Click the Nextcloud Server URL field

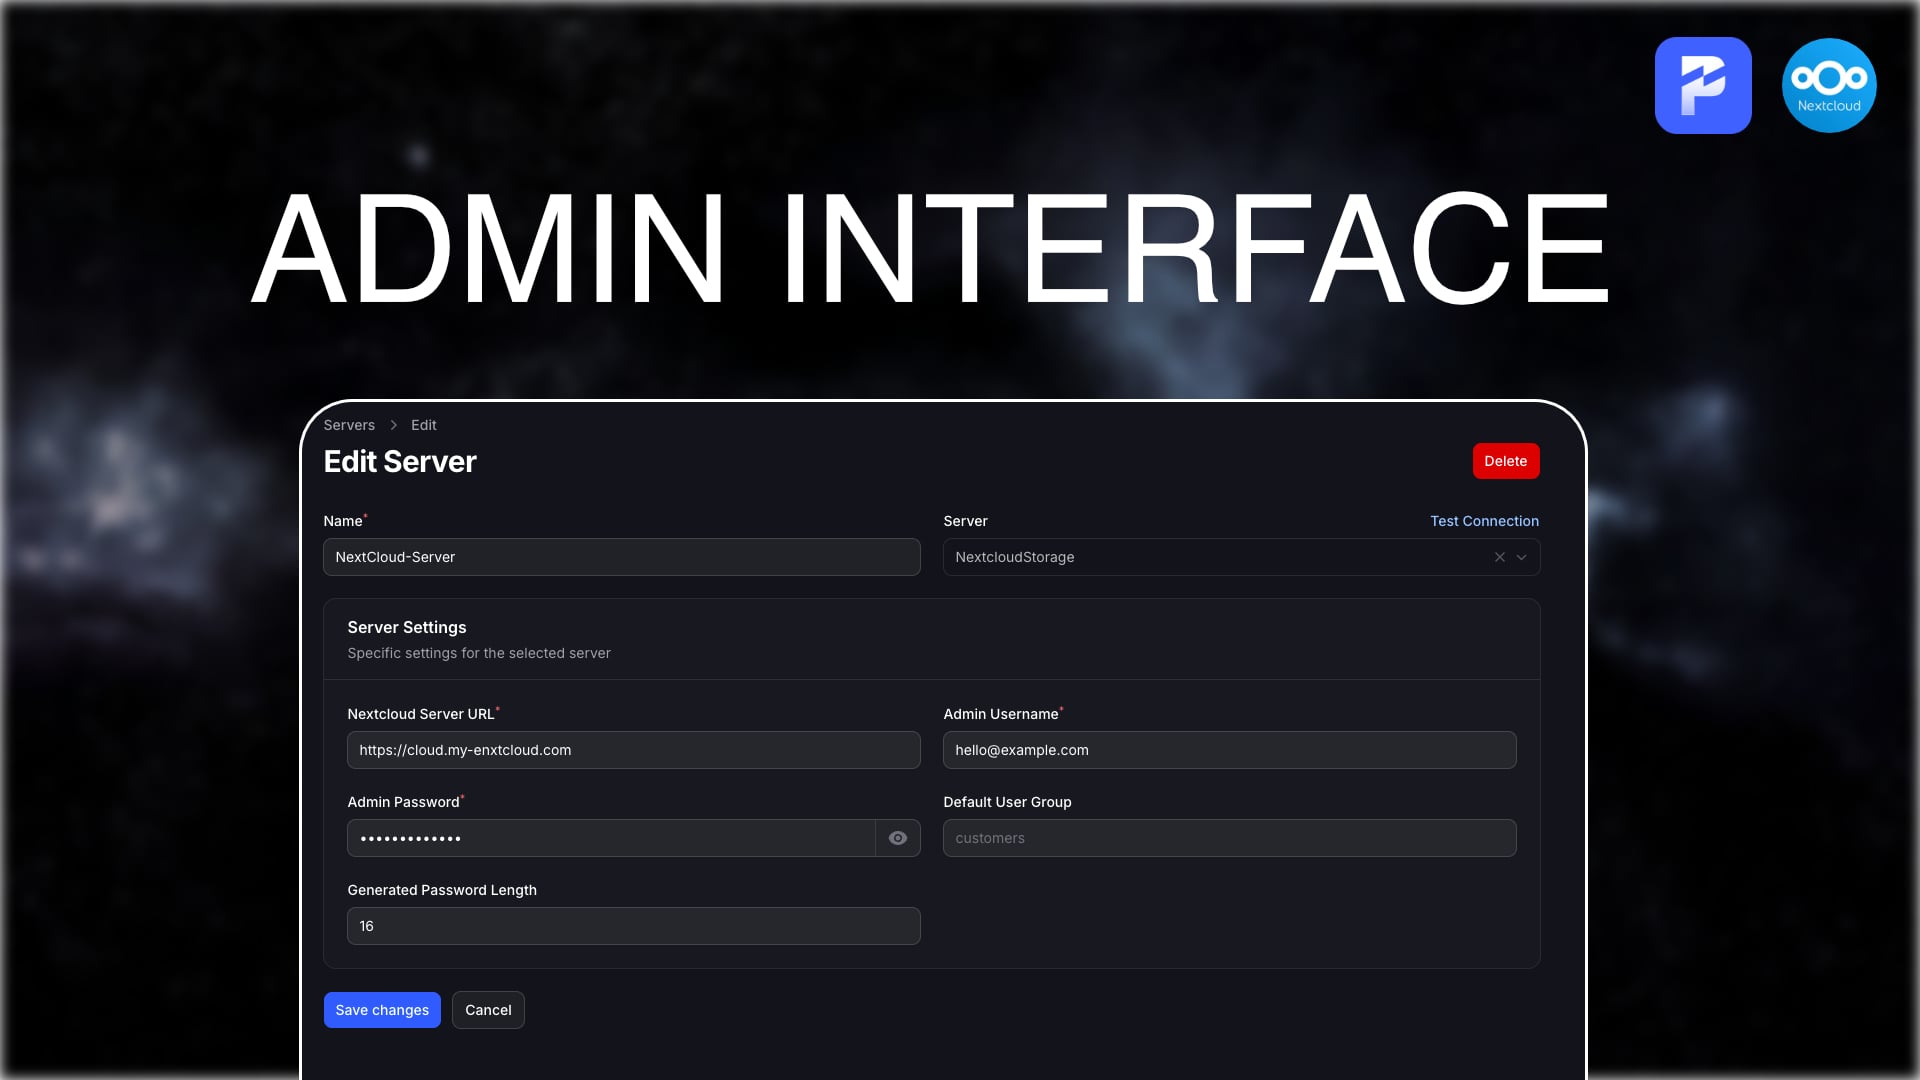[633, 750]
